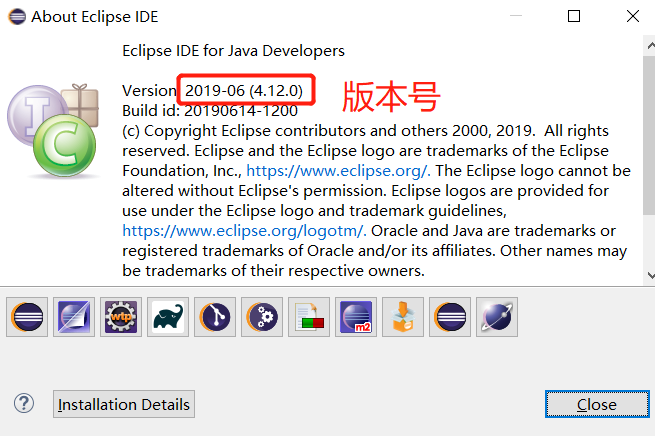Click the m2 Maven integration icon
Screen dimensions: 655x436
click(x=356, y=317)
